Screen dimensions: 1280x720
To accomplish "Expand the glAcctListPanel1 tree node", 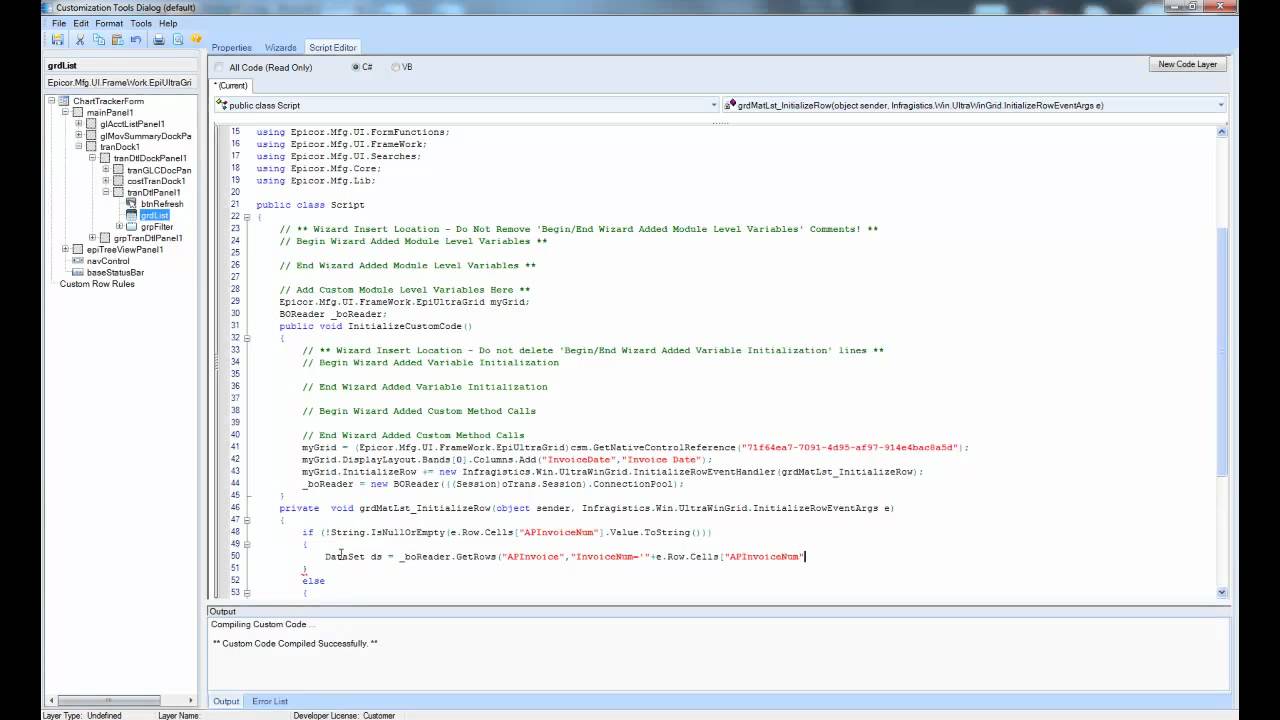I will [79, 124].
